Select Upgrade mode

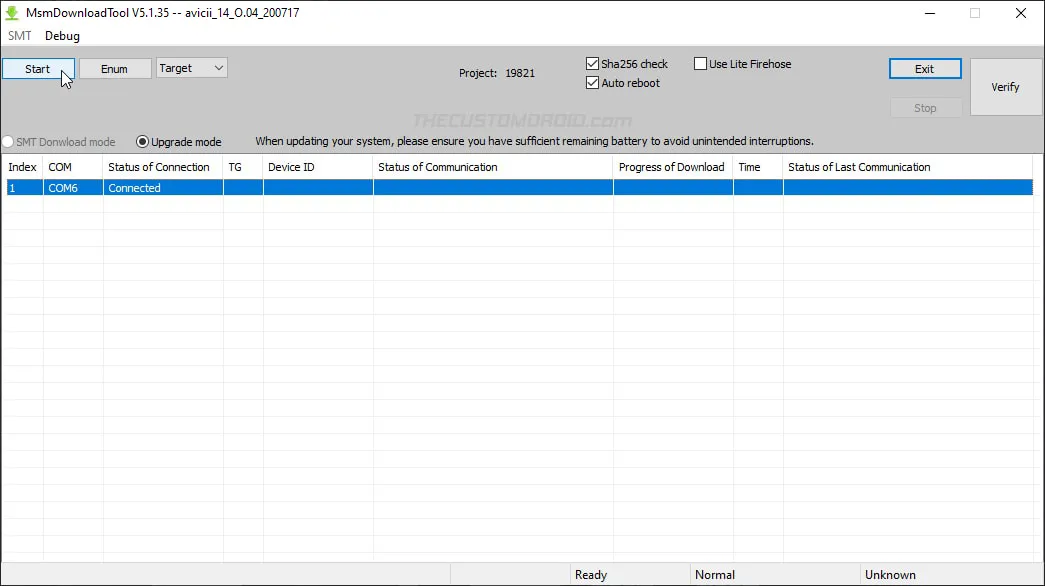(x=142, y=141)
